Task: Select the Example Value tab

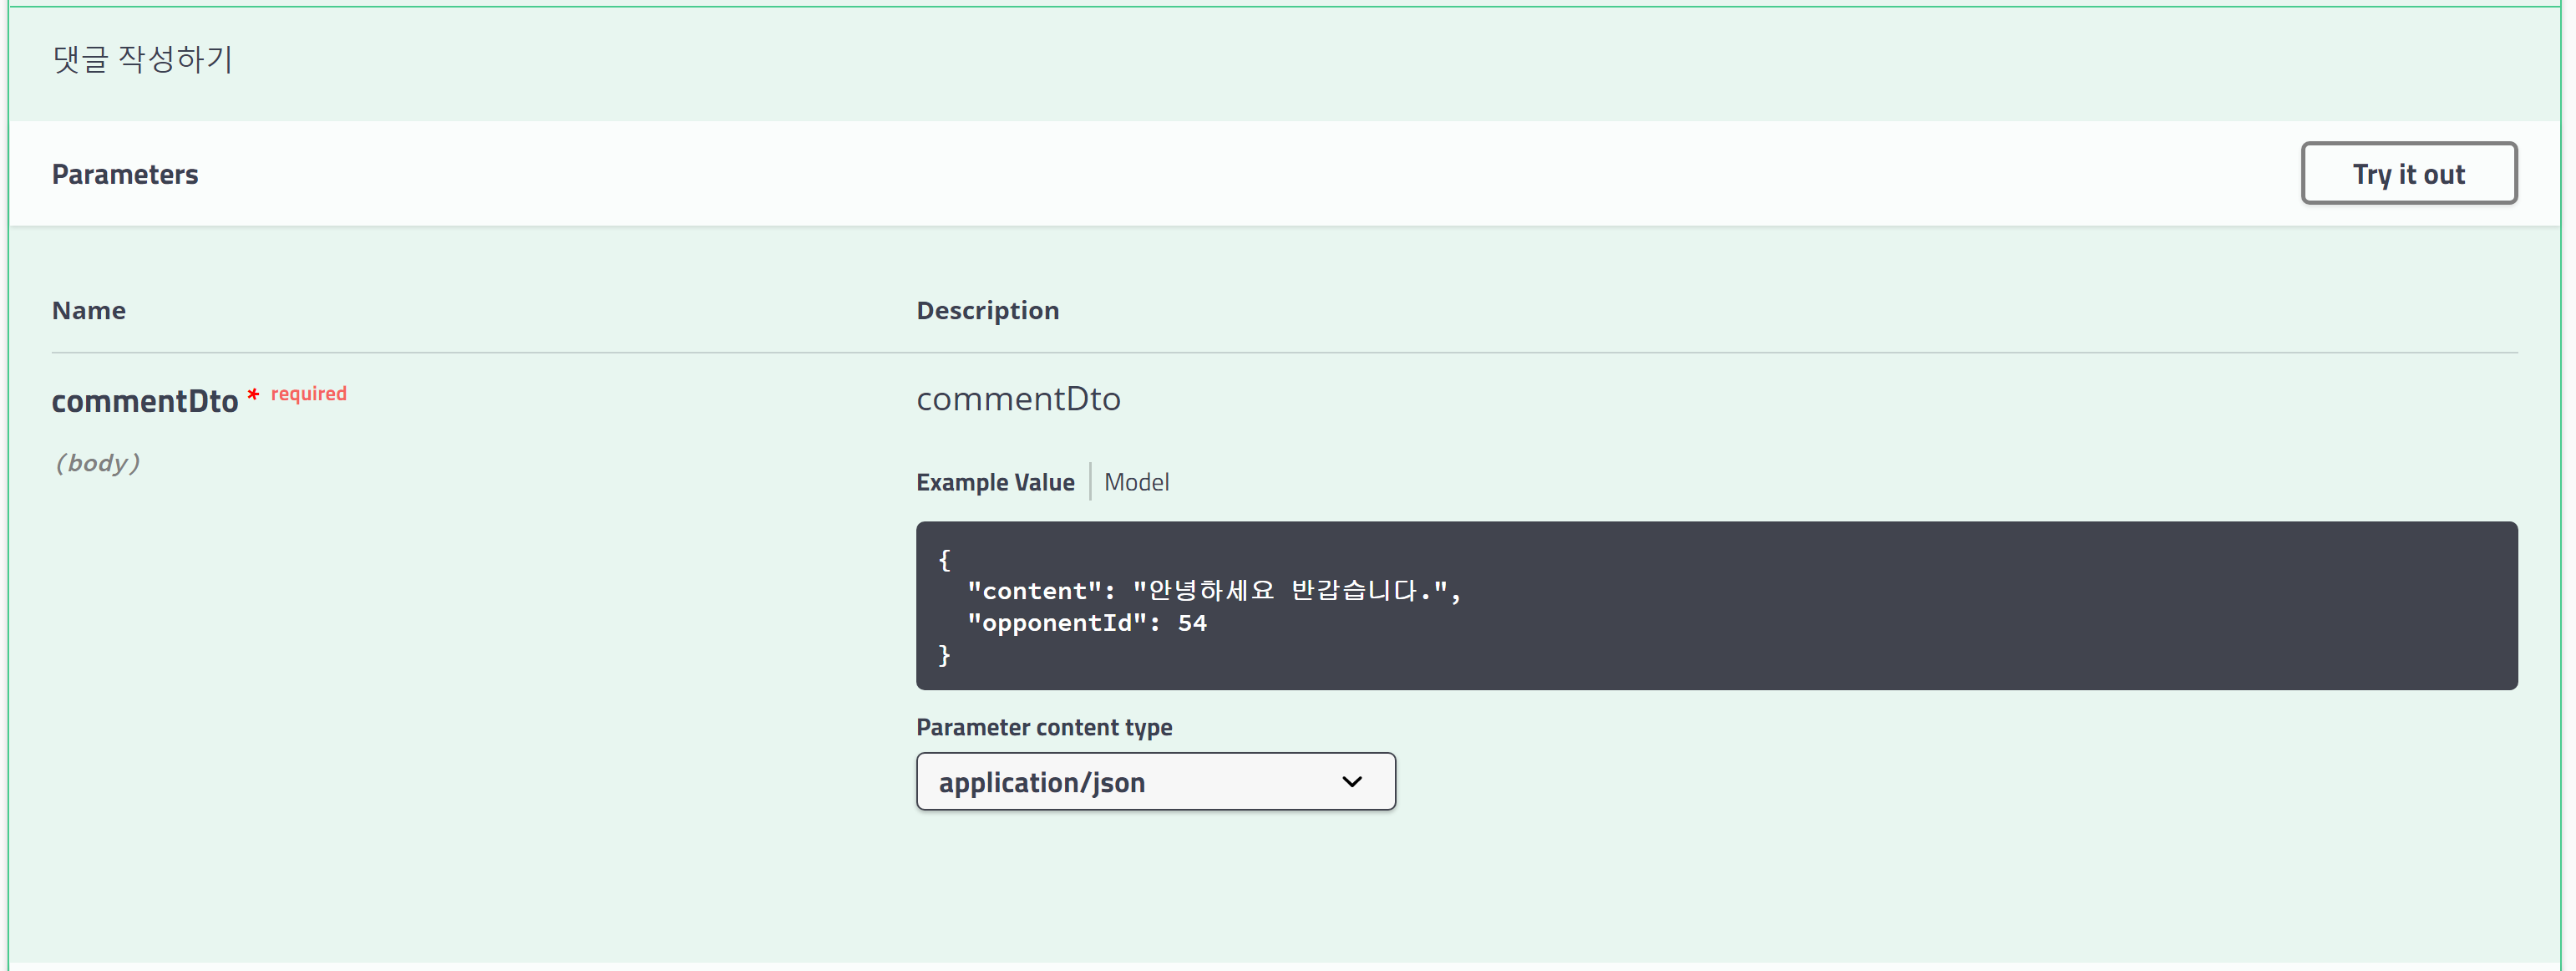Action: click(994, 482)
